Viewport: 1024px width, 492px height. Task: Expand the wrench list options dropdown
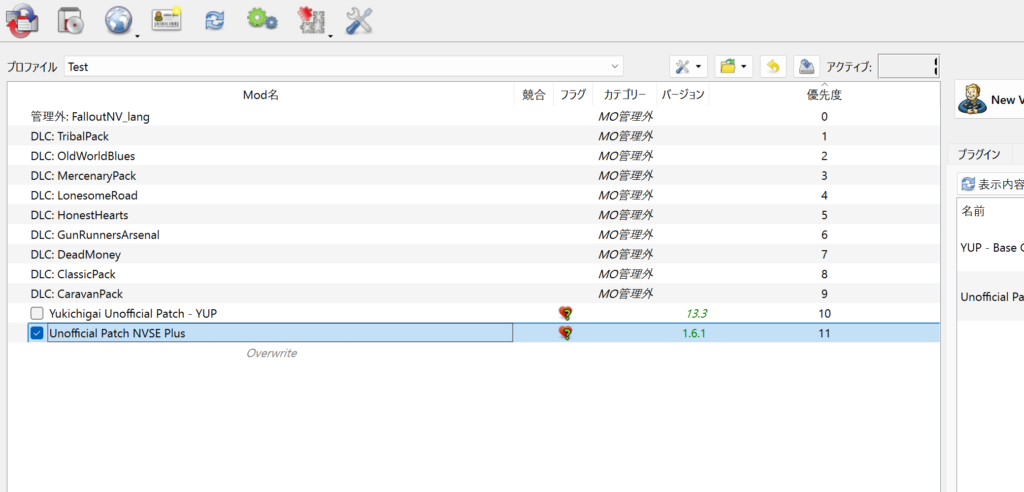tap(688, 67)
